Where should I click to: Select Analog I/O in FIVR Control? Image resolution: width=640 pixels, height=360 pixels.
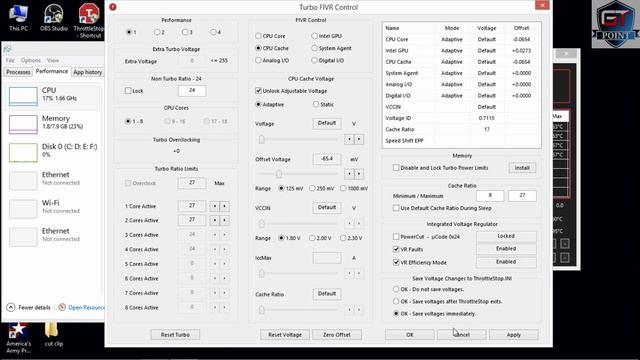258,60
